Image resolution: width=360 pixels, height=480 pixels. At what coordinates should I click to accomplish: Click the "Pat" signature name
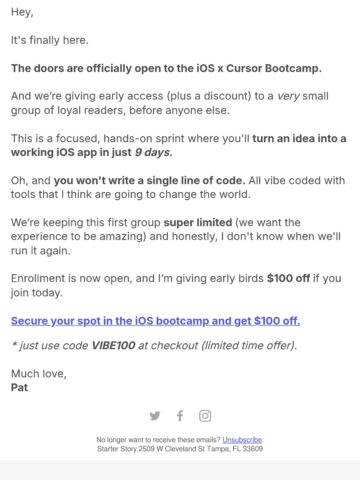click(x=19, y=388)
